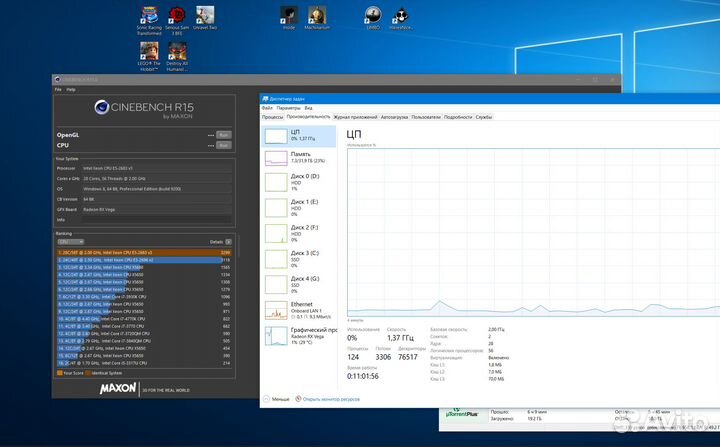Select the orange ranking row for Xeon E5-2683 v3
Image resolution: width=720 pixels, height=447 pixels.
tap(144, 252)
